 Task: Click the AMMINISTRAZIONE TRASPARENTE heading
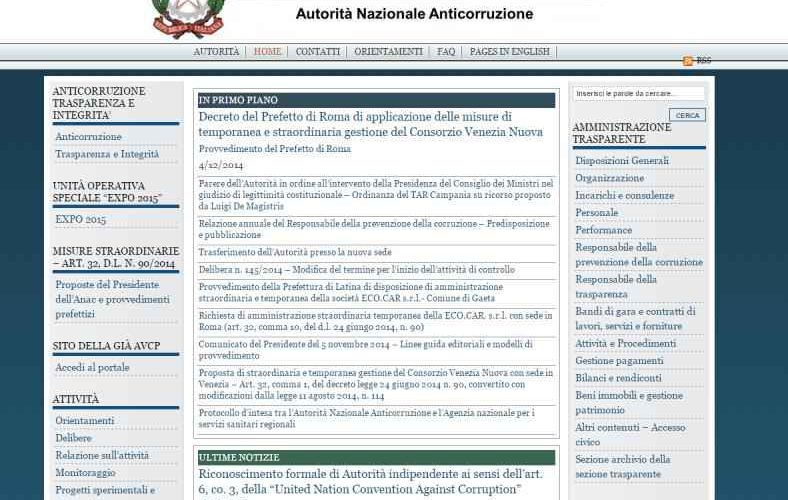(622, 133)
